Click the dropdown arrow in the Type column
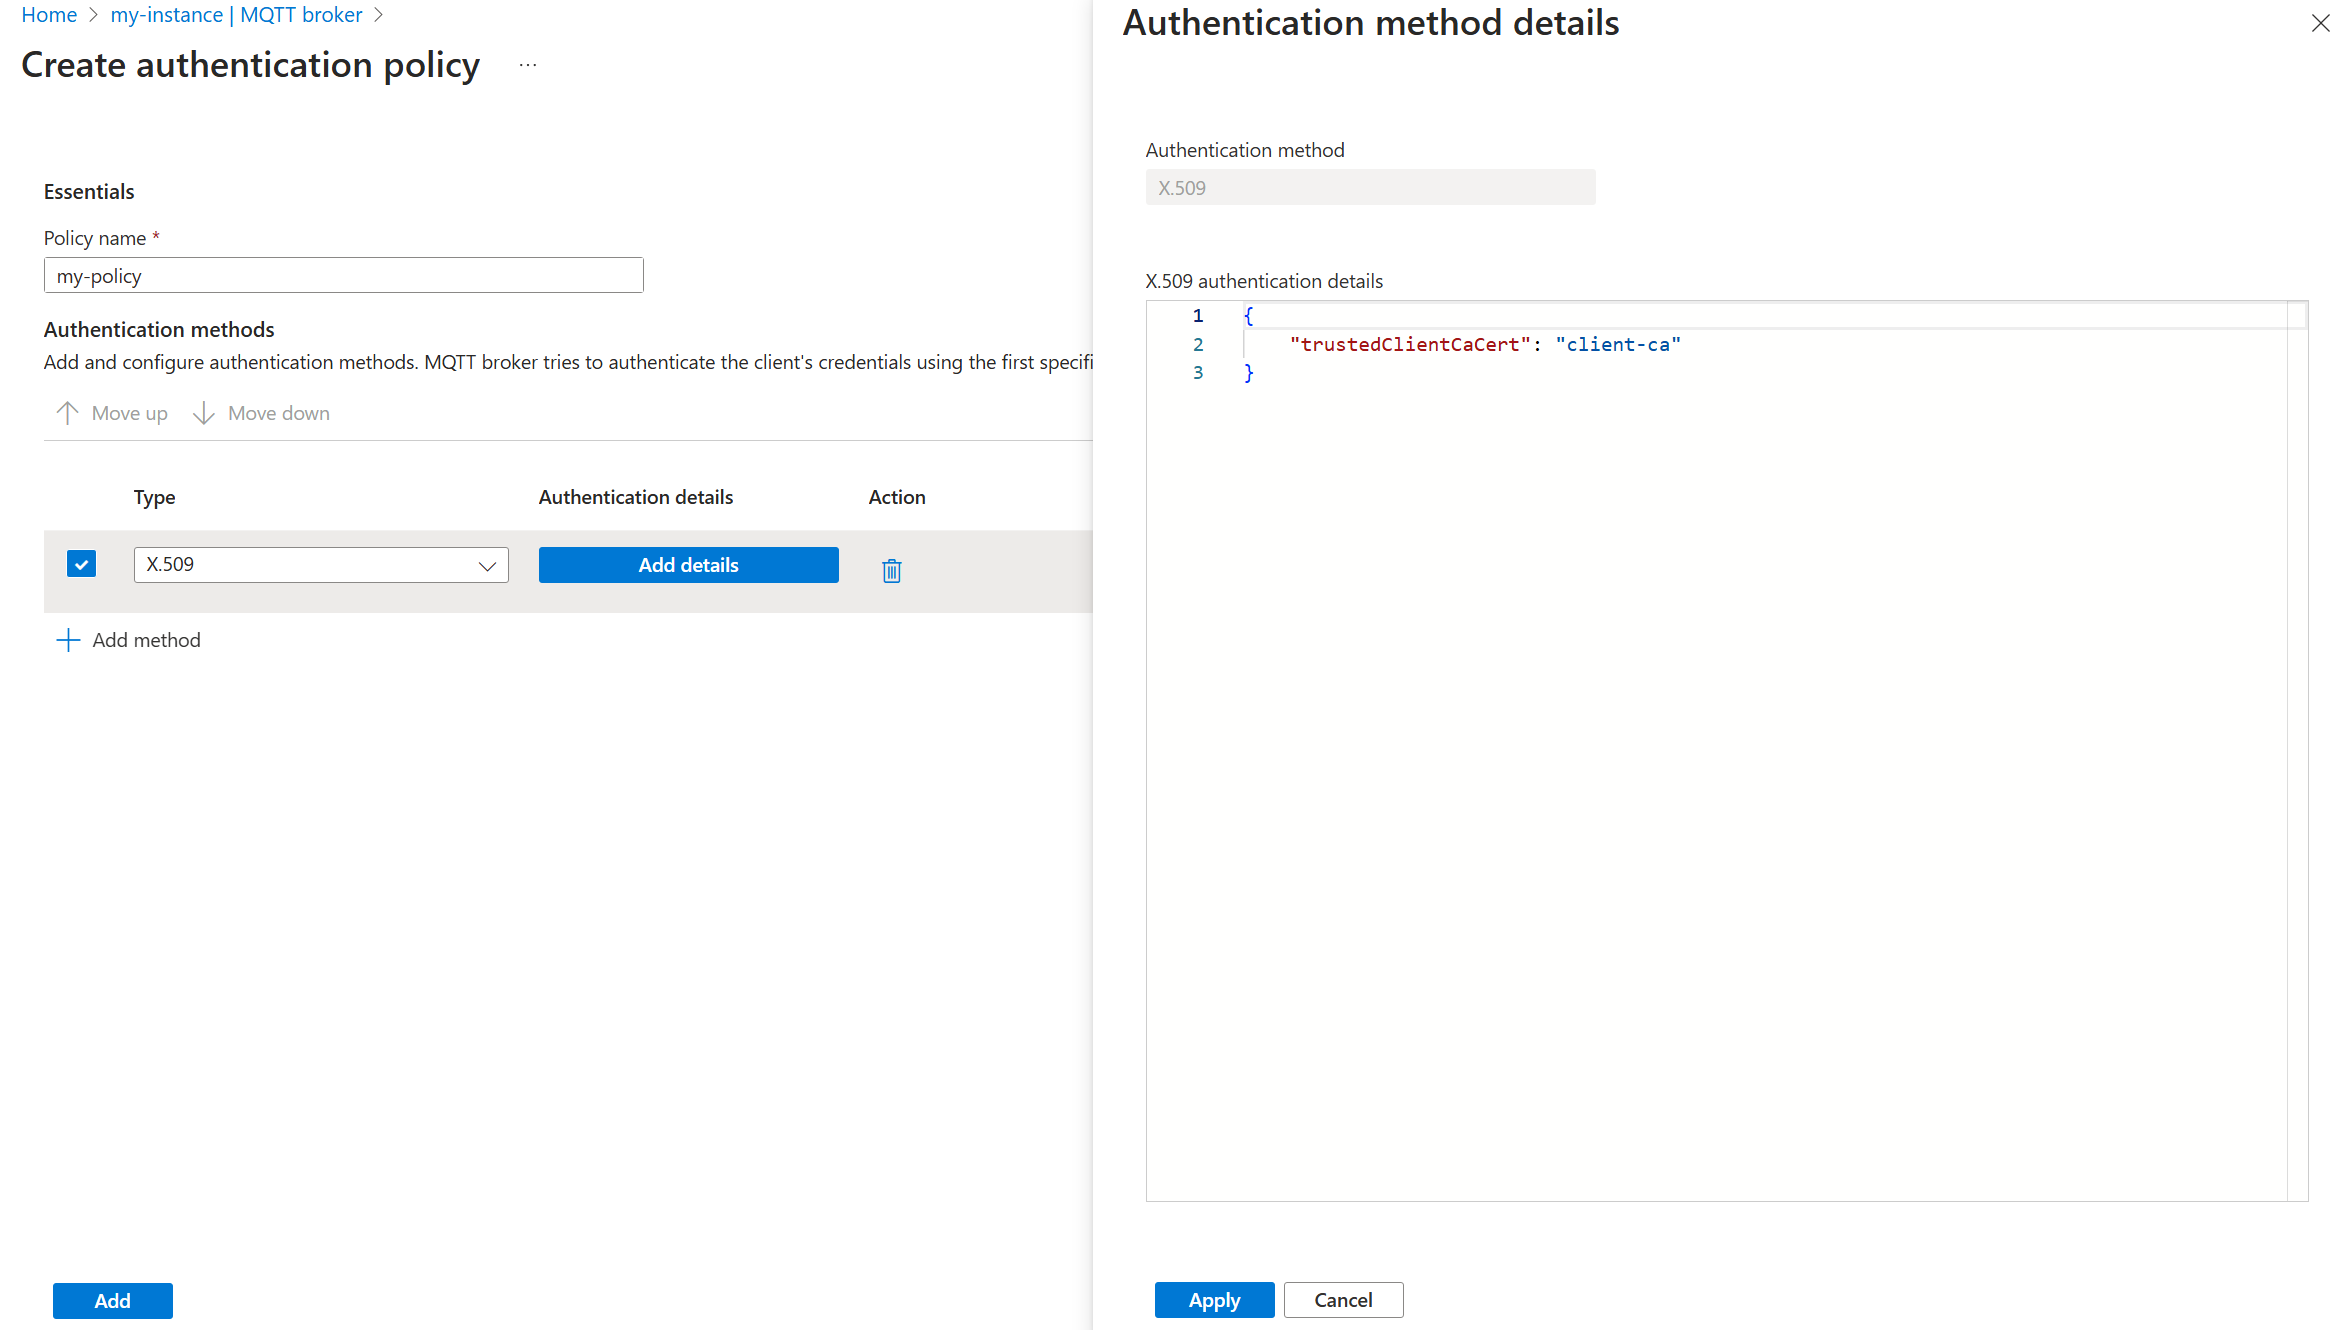The height and width of the screenshot is (1330, 2342). pyautogui.click(x=487, y=564)
